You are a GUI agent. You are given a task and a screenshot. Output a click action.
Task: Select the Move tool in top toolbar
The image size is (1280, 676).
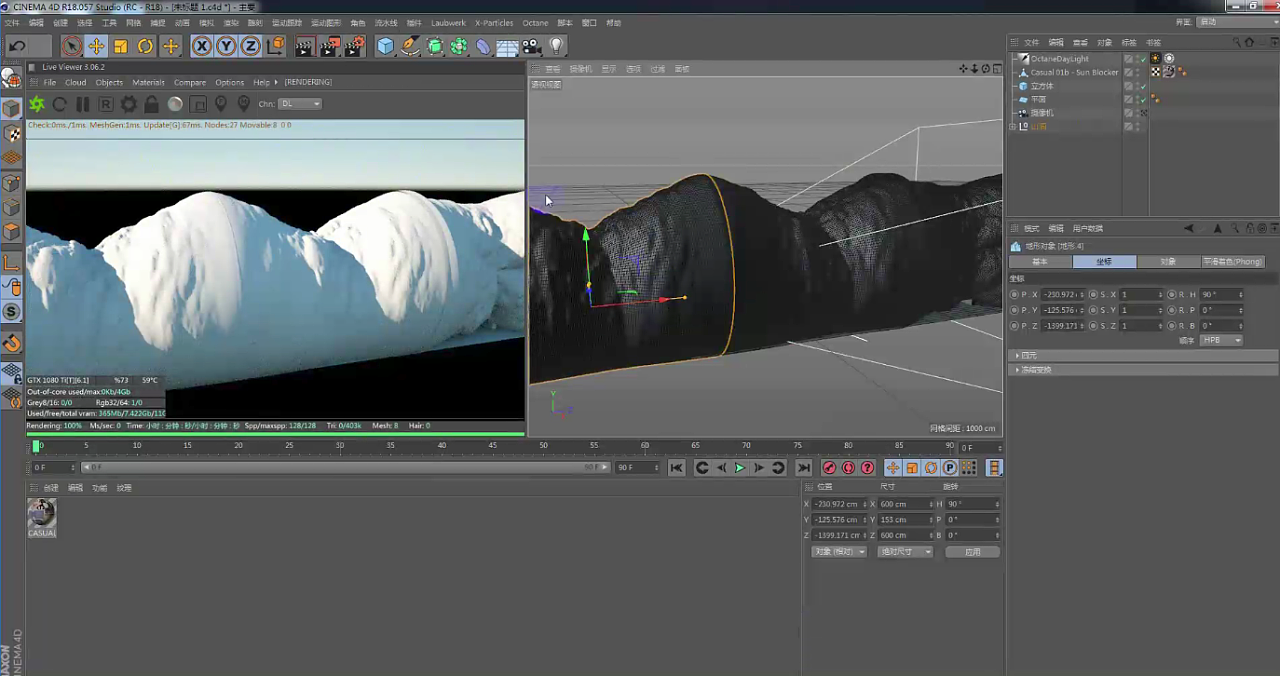pyautogui.click(x=96, y=46)
